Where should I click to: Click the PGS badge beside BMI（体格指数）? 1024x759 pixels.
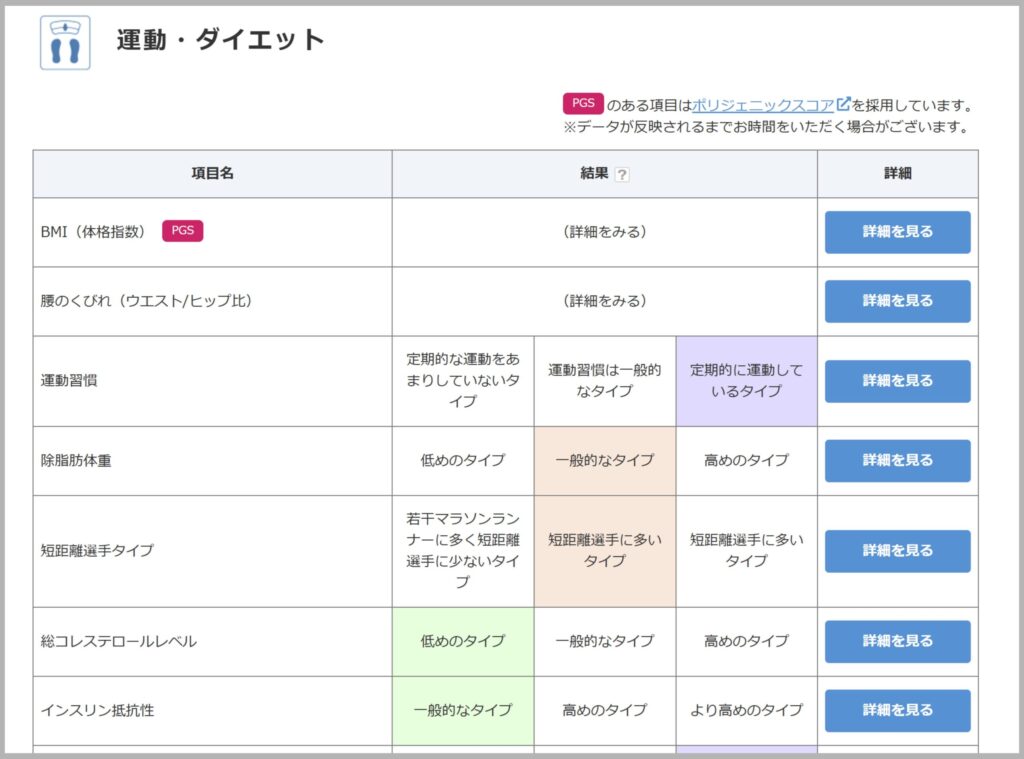click(182, 231)
